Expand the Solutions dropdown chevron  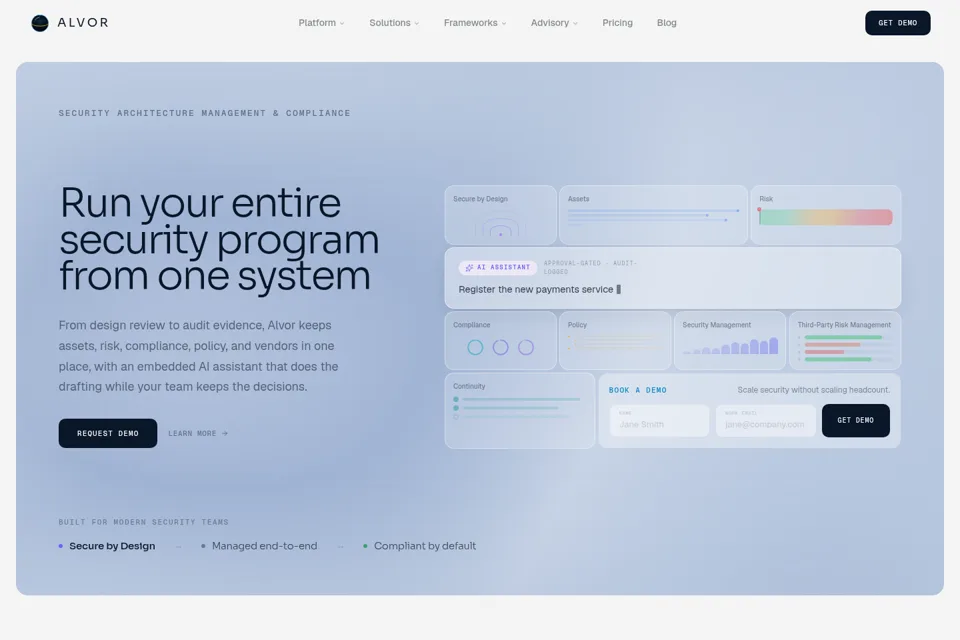[417, 23]
